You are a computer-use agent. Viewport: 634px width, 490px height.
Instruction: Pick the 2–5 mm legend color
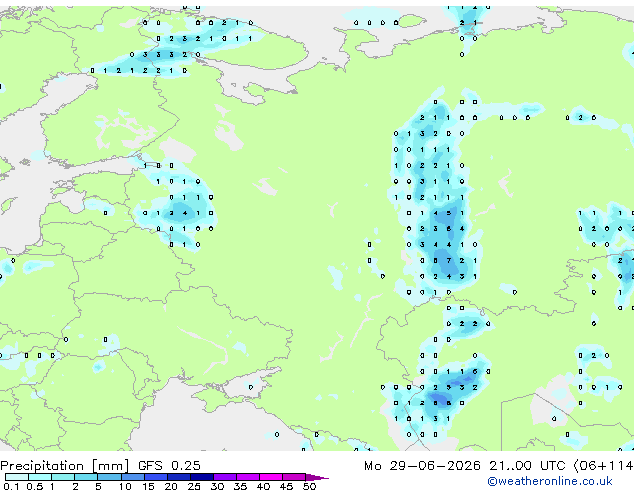coord(86,477)
